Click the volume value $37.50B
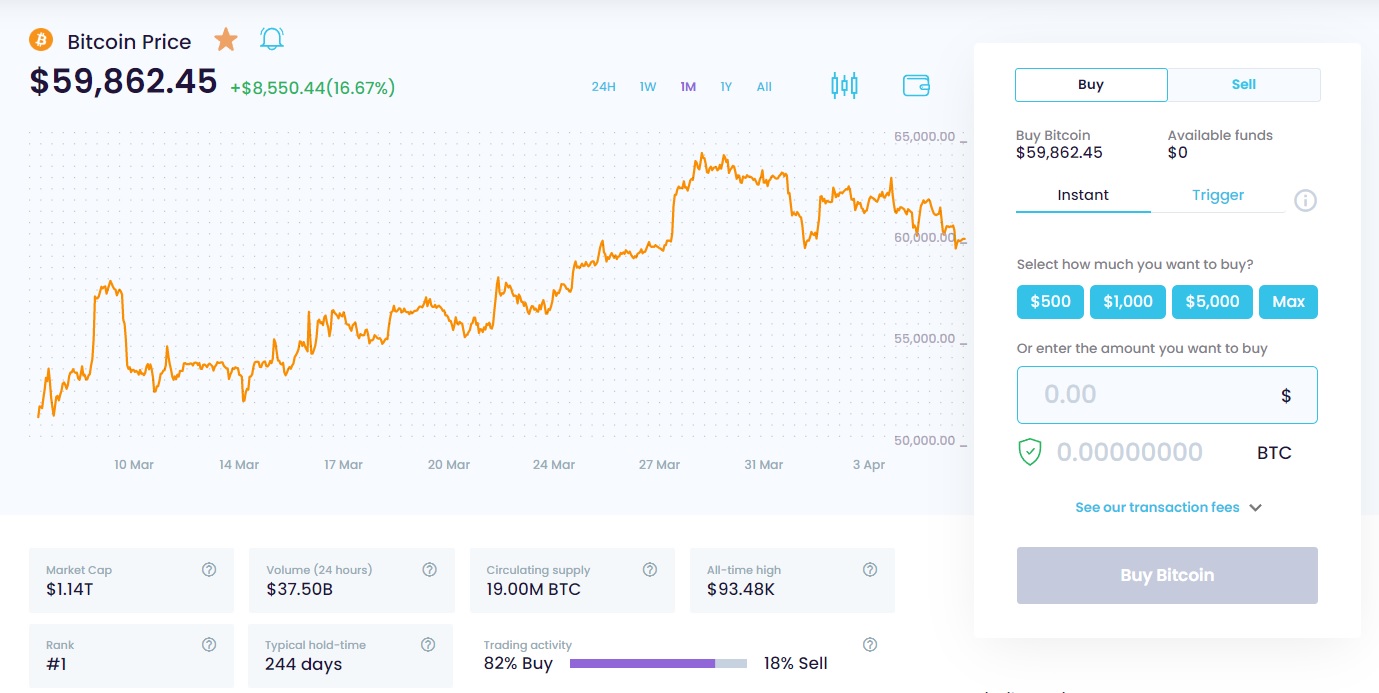Image resolution: width=1379 pixels, height=693 pixels. point(299,589)
